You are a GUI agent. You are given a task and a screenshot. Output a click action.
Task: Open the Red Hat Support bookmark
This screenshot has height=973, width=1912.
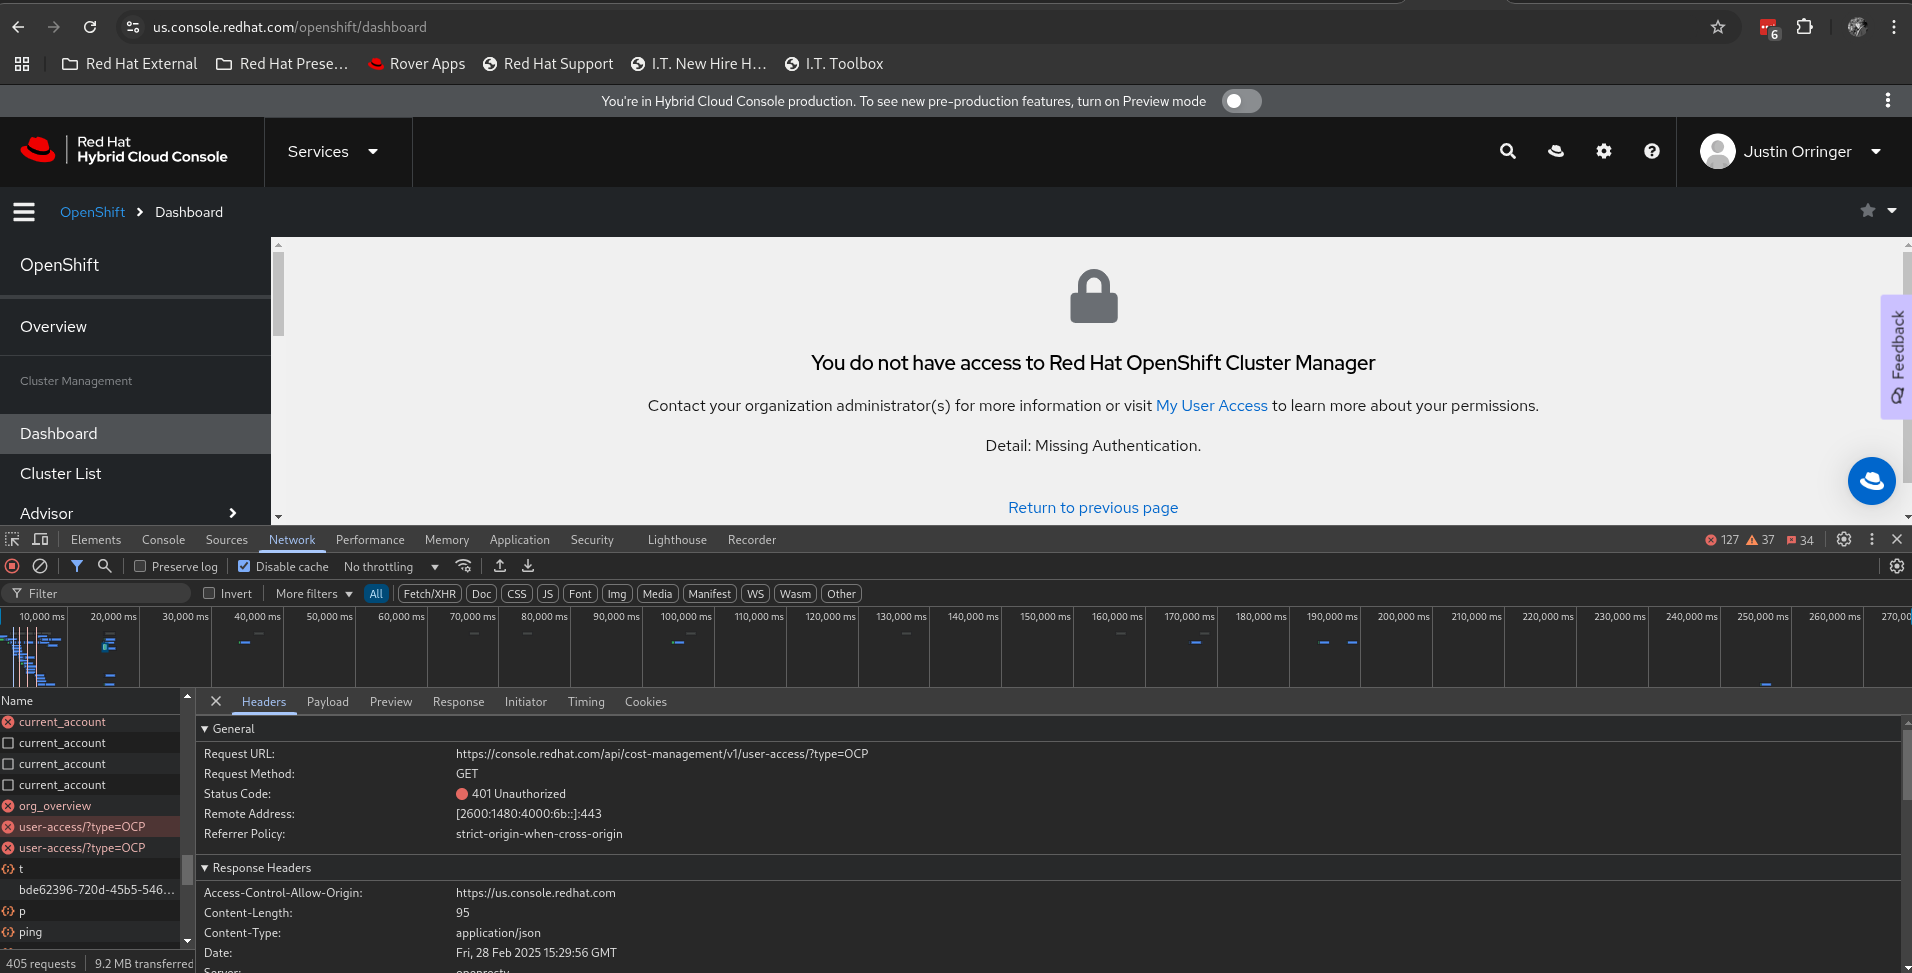(548, 64)
